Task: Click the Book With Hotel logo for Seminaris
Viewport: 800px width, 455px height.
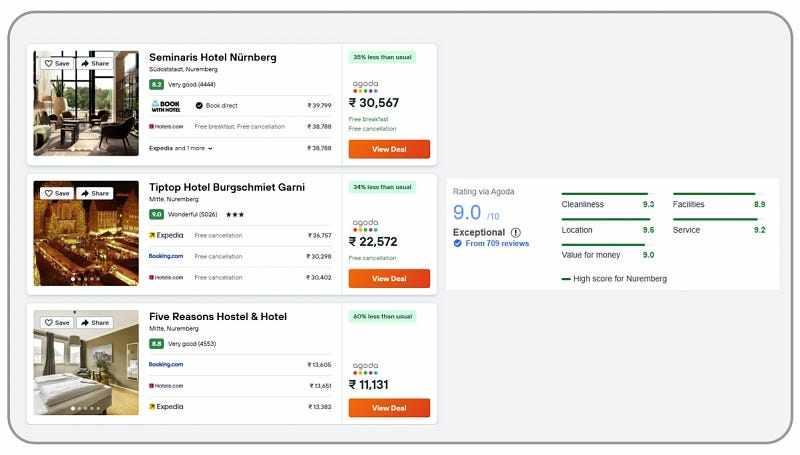Action: point(165,105)
